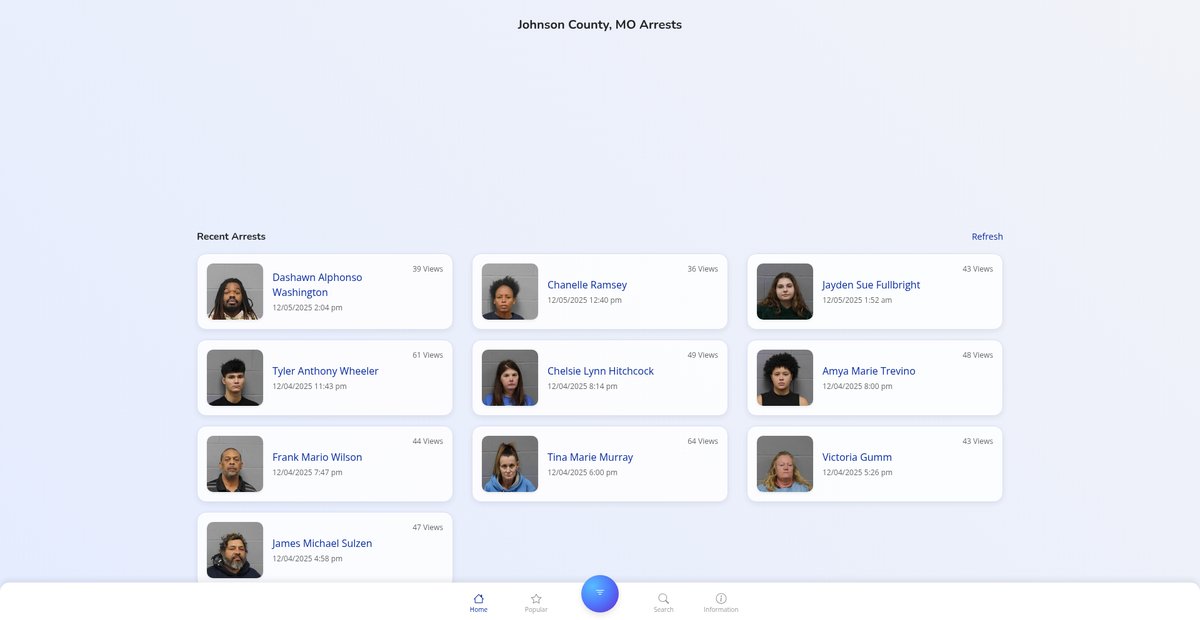The height and width of the screenshot is (620, 1200).
Task: Click the 12/05/2025 1:52 am timestamp
Action: (857, 300)
